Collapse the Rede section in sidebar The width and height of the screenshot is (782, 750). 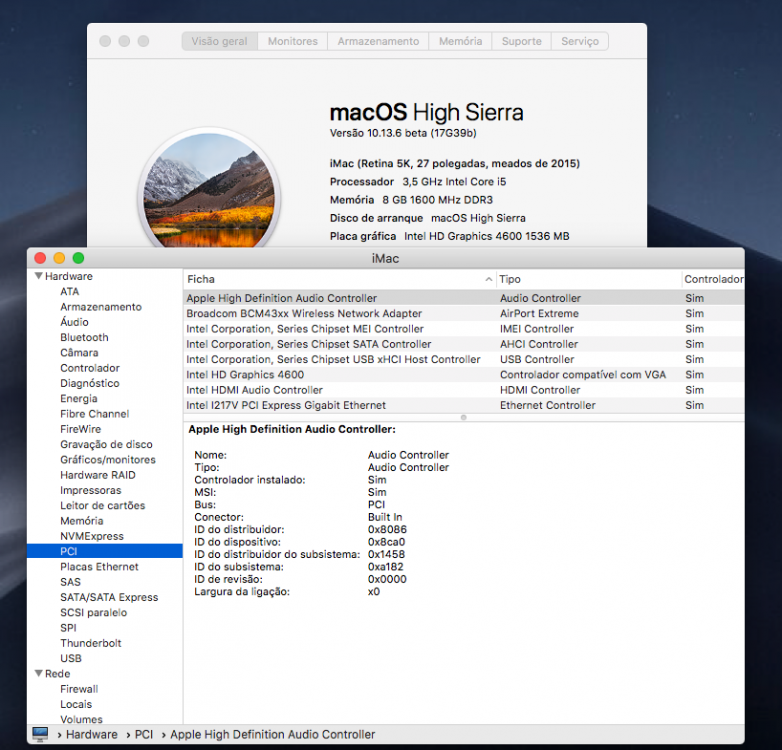tap(38, 673)
